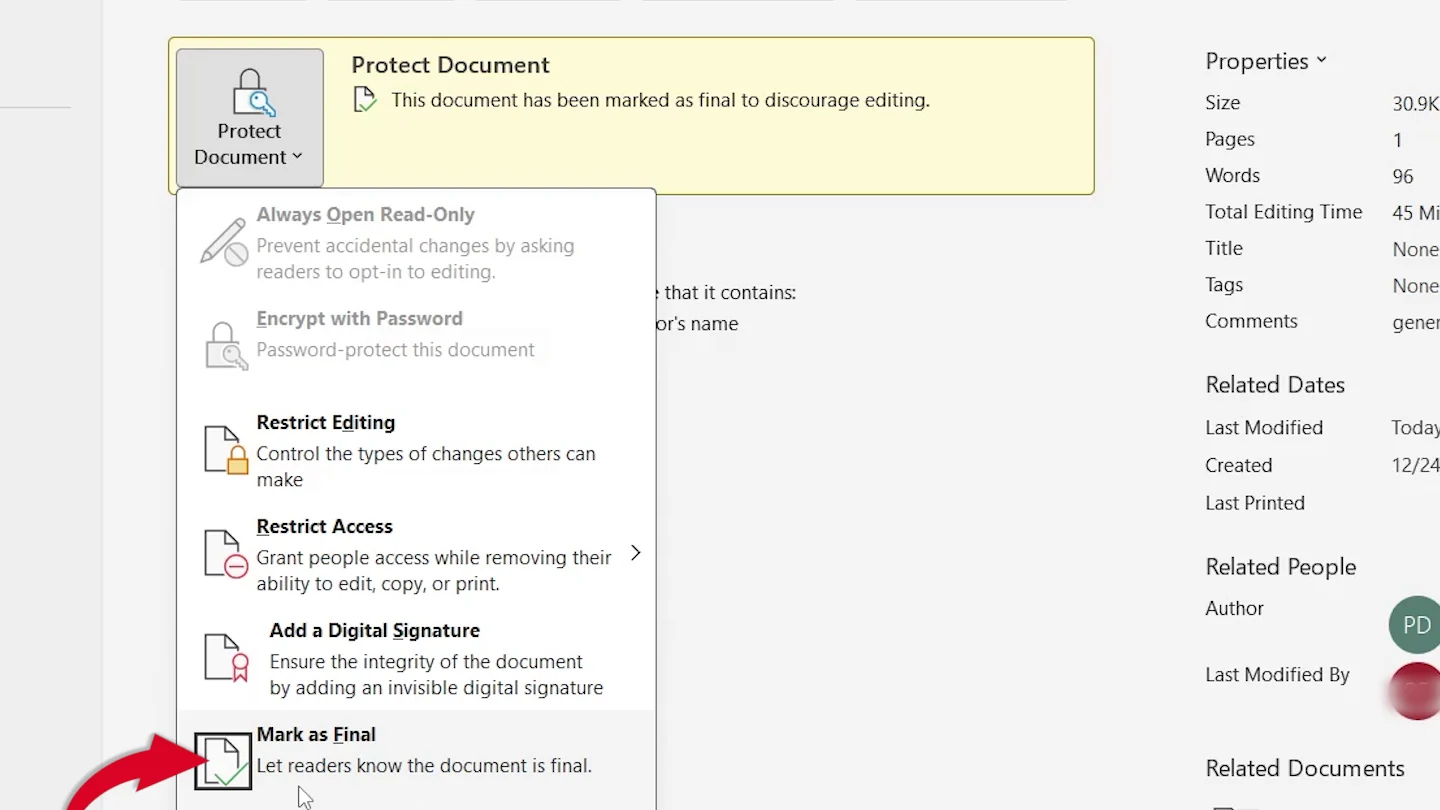Click the Mark as Final checkmark icon
Viewport: 1440px width, 810px height.
[223, 761]
